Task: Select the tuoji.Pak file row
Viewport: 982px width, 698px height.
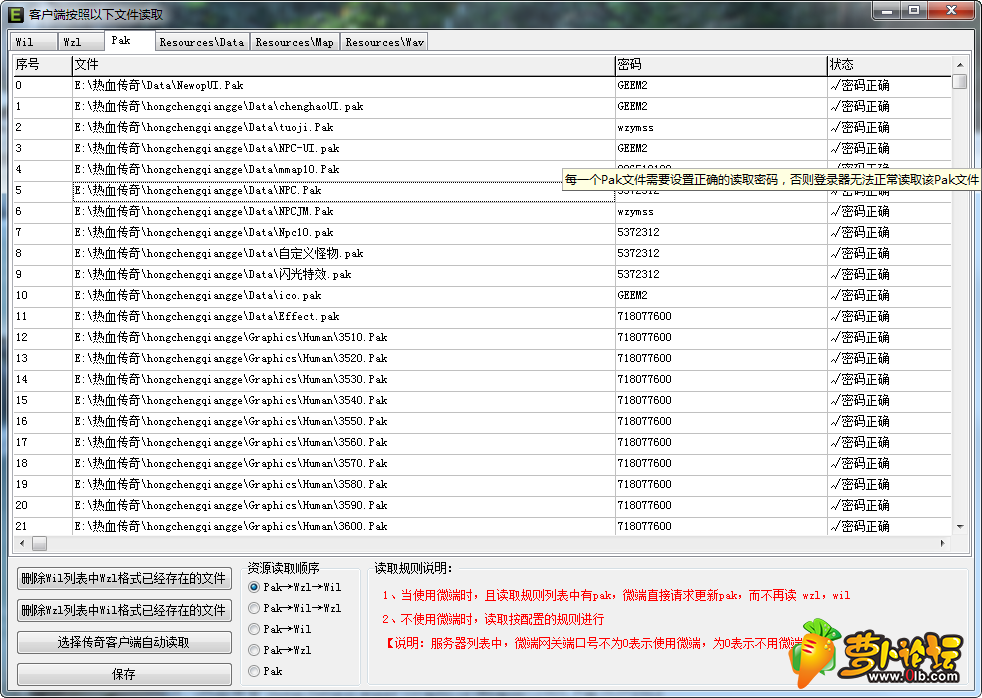Action: (482, 128)
